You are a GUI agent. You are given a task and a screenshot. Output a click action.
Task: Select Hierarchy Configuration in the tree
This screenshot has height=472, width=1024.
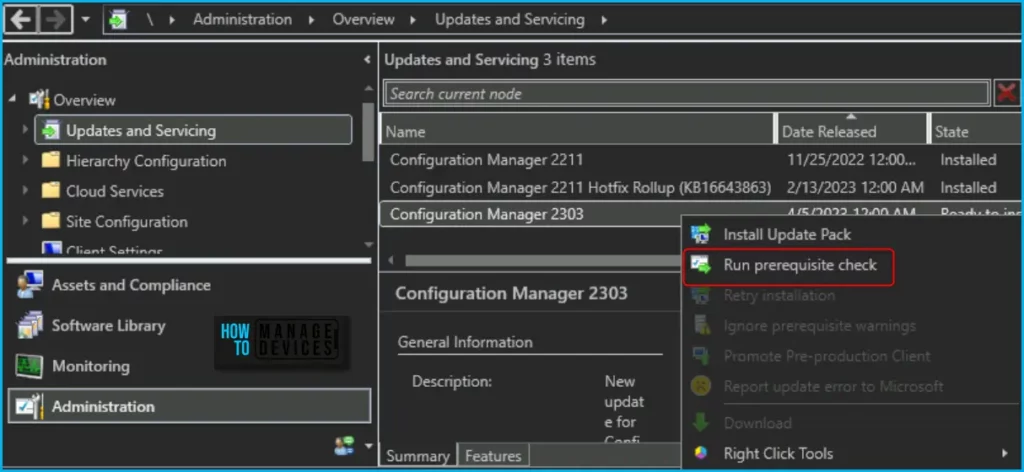(146, 161)
